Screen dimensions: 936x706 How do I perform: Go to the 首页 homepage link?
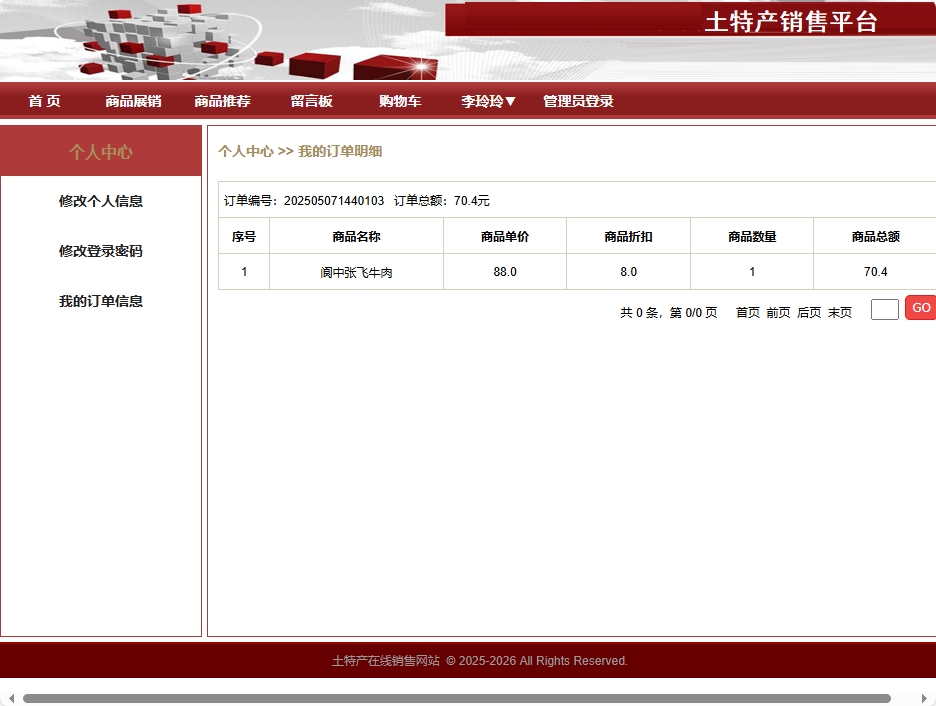click(43, 100)
